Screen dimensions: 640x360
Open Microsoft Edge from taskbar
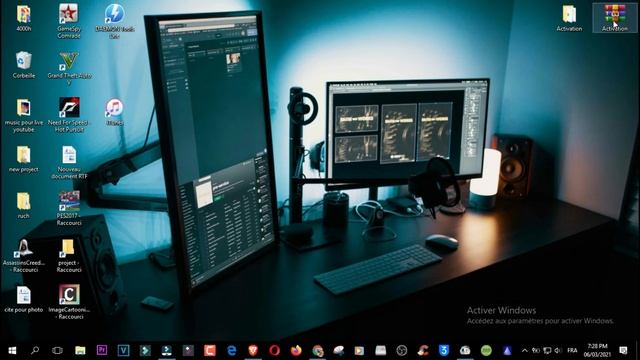click(x=231, y=350)
